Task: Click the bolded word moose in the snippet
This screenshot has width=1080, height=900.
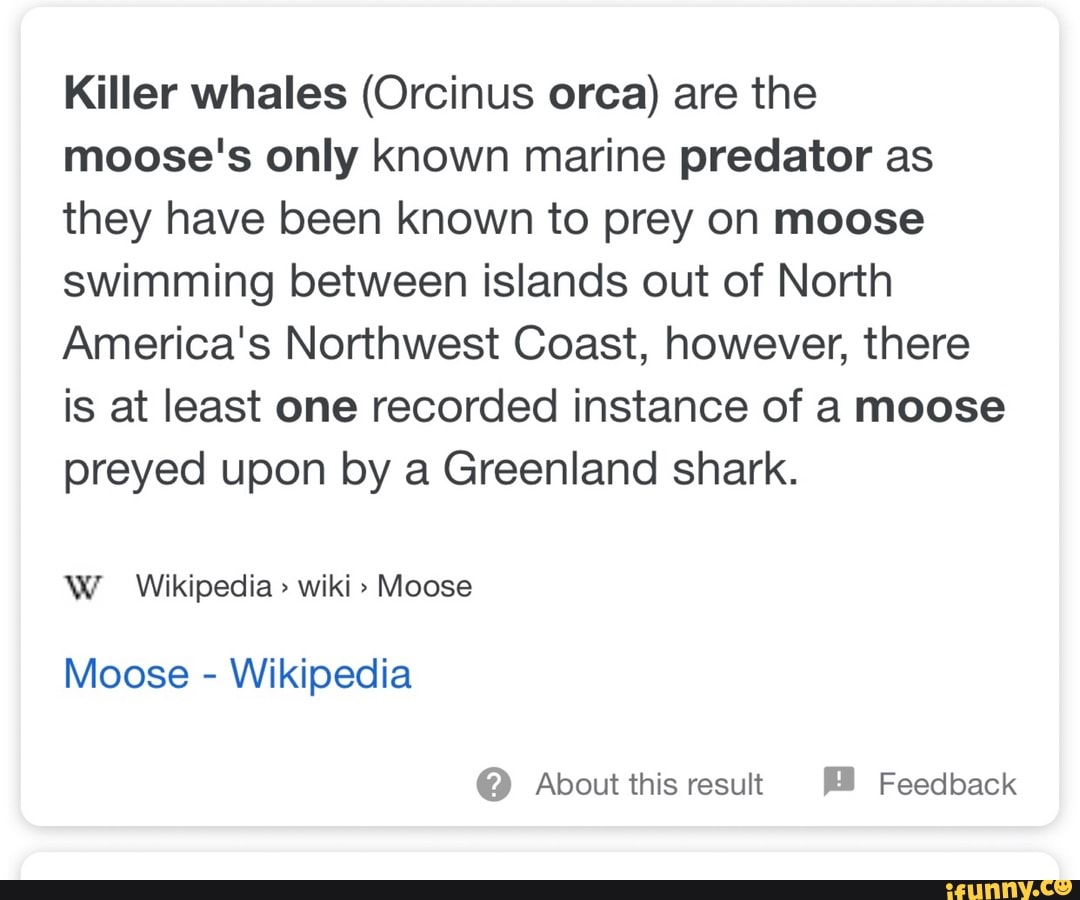Action: (849, 218)
